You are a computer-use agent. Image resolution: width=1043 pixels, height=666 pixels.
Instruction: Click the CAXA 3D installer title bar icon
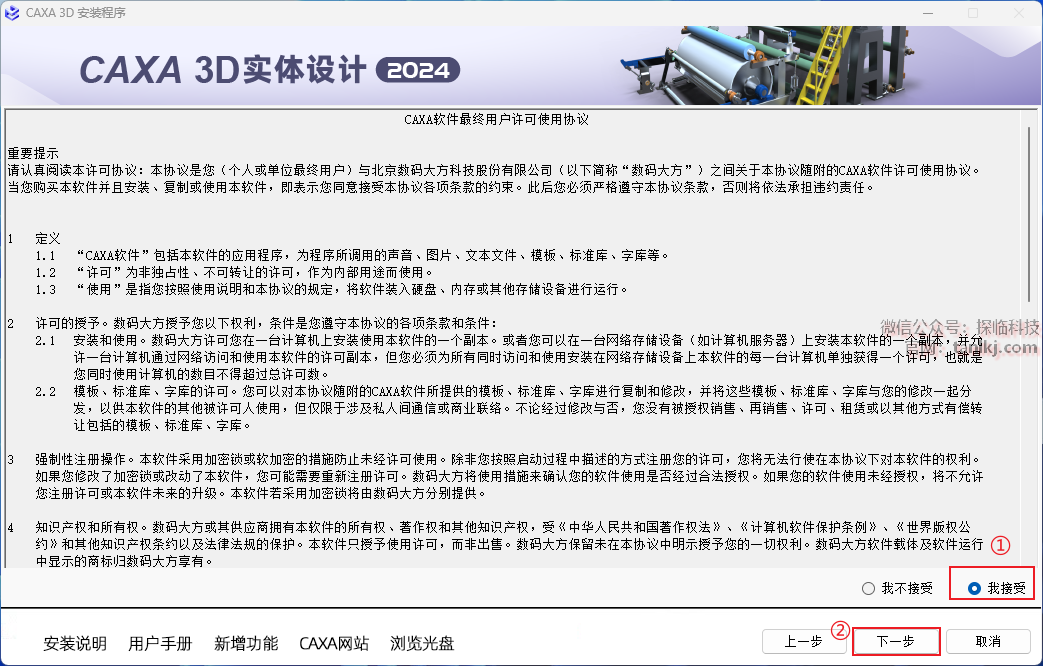coord(12,13)
